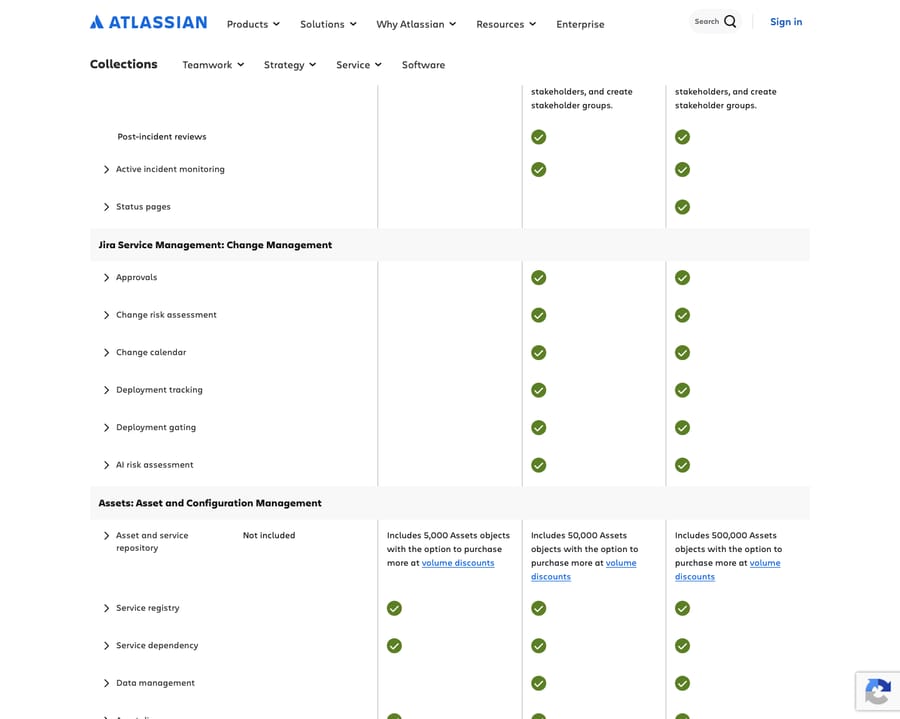Click last checkmark in Change risk assessment row
The width and height of the screenshot is (900, 719).
[x=682, y=316]
